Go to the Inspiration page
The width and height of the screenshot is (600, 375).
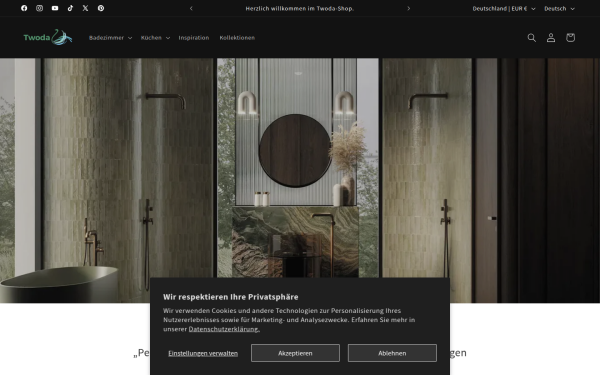click(194, 38)
